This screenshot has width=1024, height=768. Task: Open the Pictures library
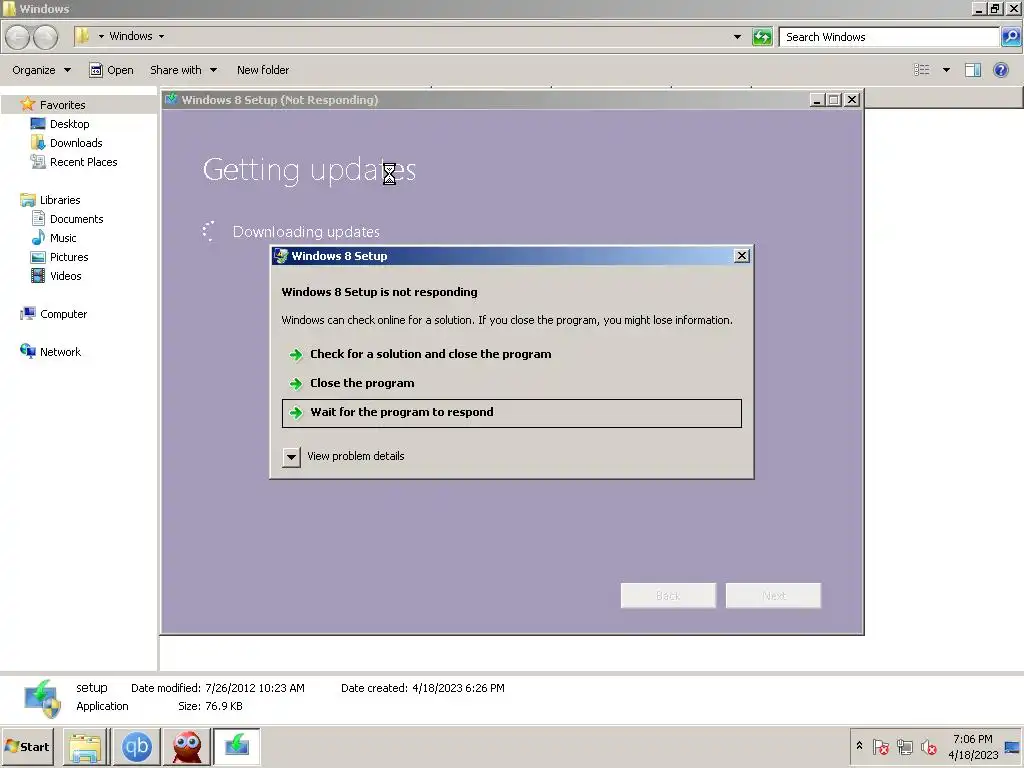point(69,257)
